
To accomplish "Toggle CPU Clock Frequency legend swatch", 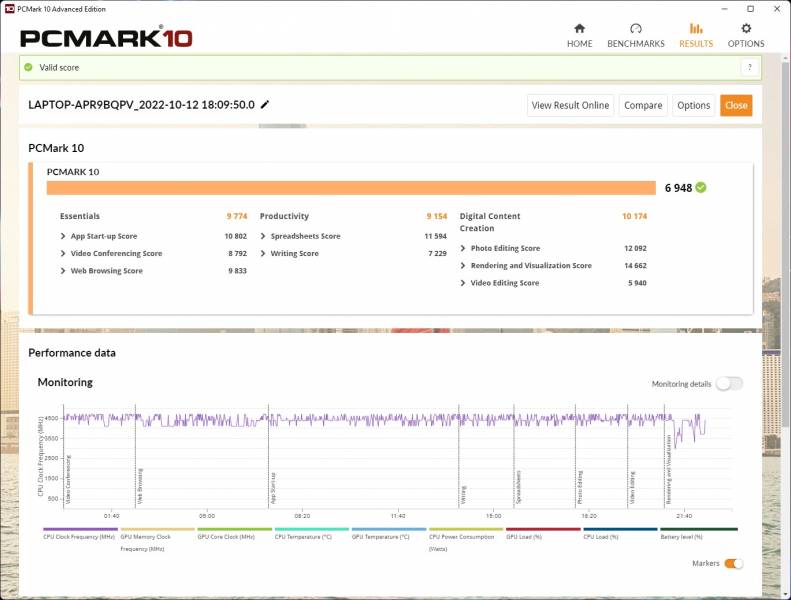I will (x=80, y=529).
